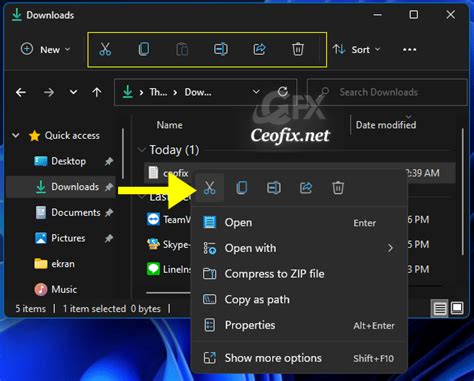Open the Sort options dropdown

pos(357,50)
